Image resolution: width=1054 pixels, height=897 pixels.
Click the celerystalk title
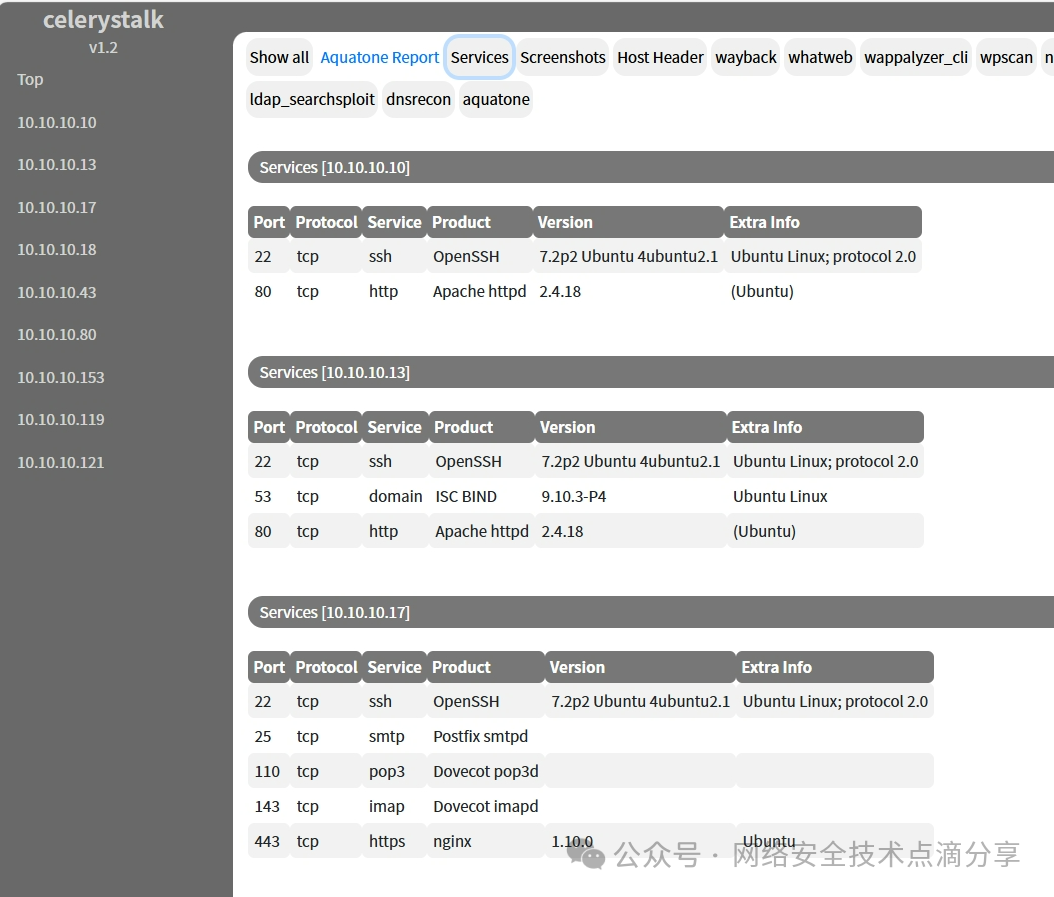[103, 20]
